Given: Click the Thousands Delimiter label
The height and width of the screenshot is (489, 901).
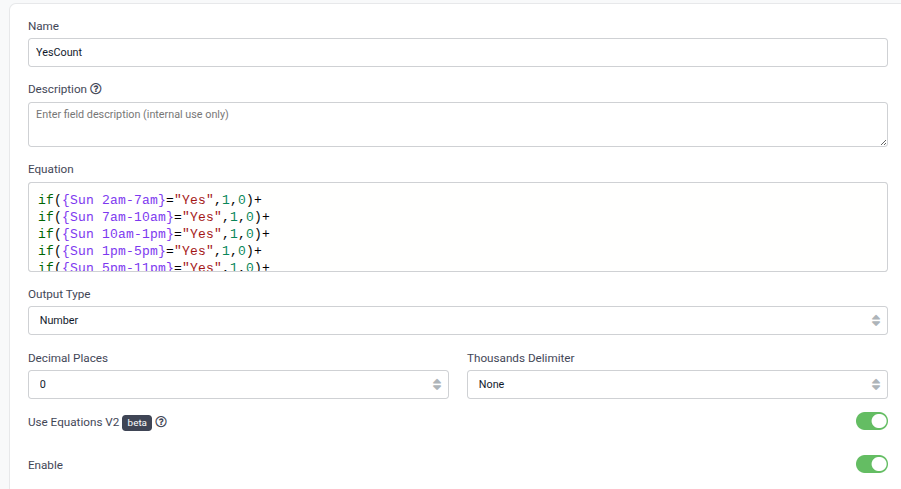Looking at the screenshot, I should coord(520,358).
